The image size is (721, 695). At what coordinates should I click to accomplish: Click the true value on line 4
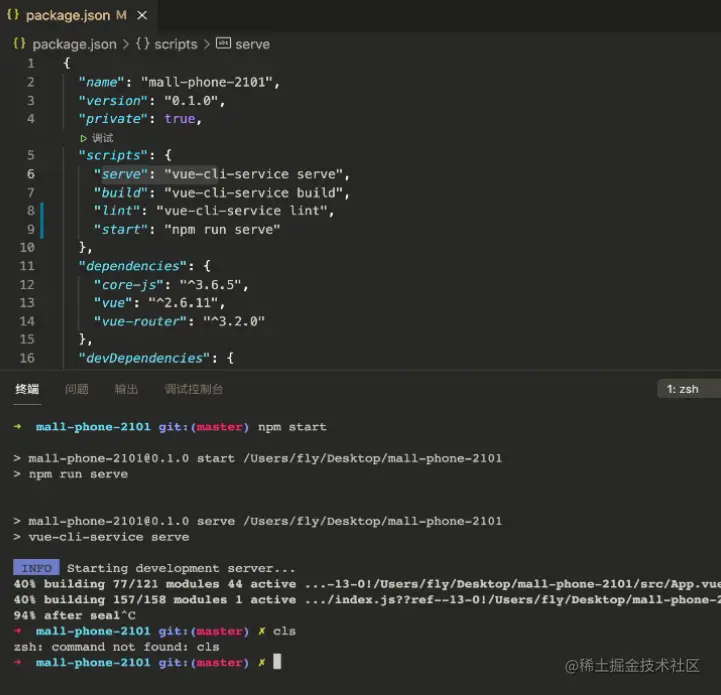point(180,119)
